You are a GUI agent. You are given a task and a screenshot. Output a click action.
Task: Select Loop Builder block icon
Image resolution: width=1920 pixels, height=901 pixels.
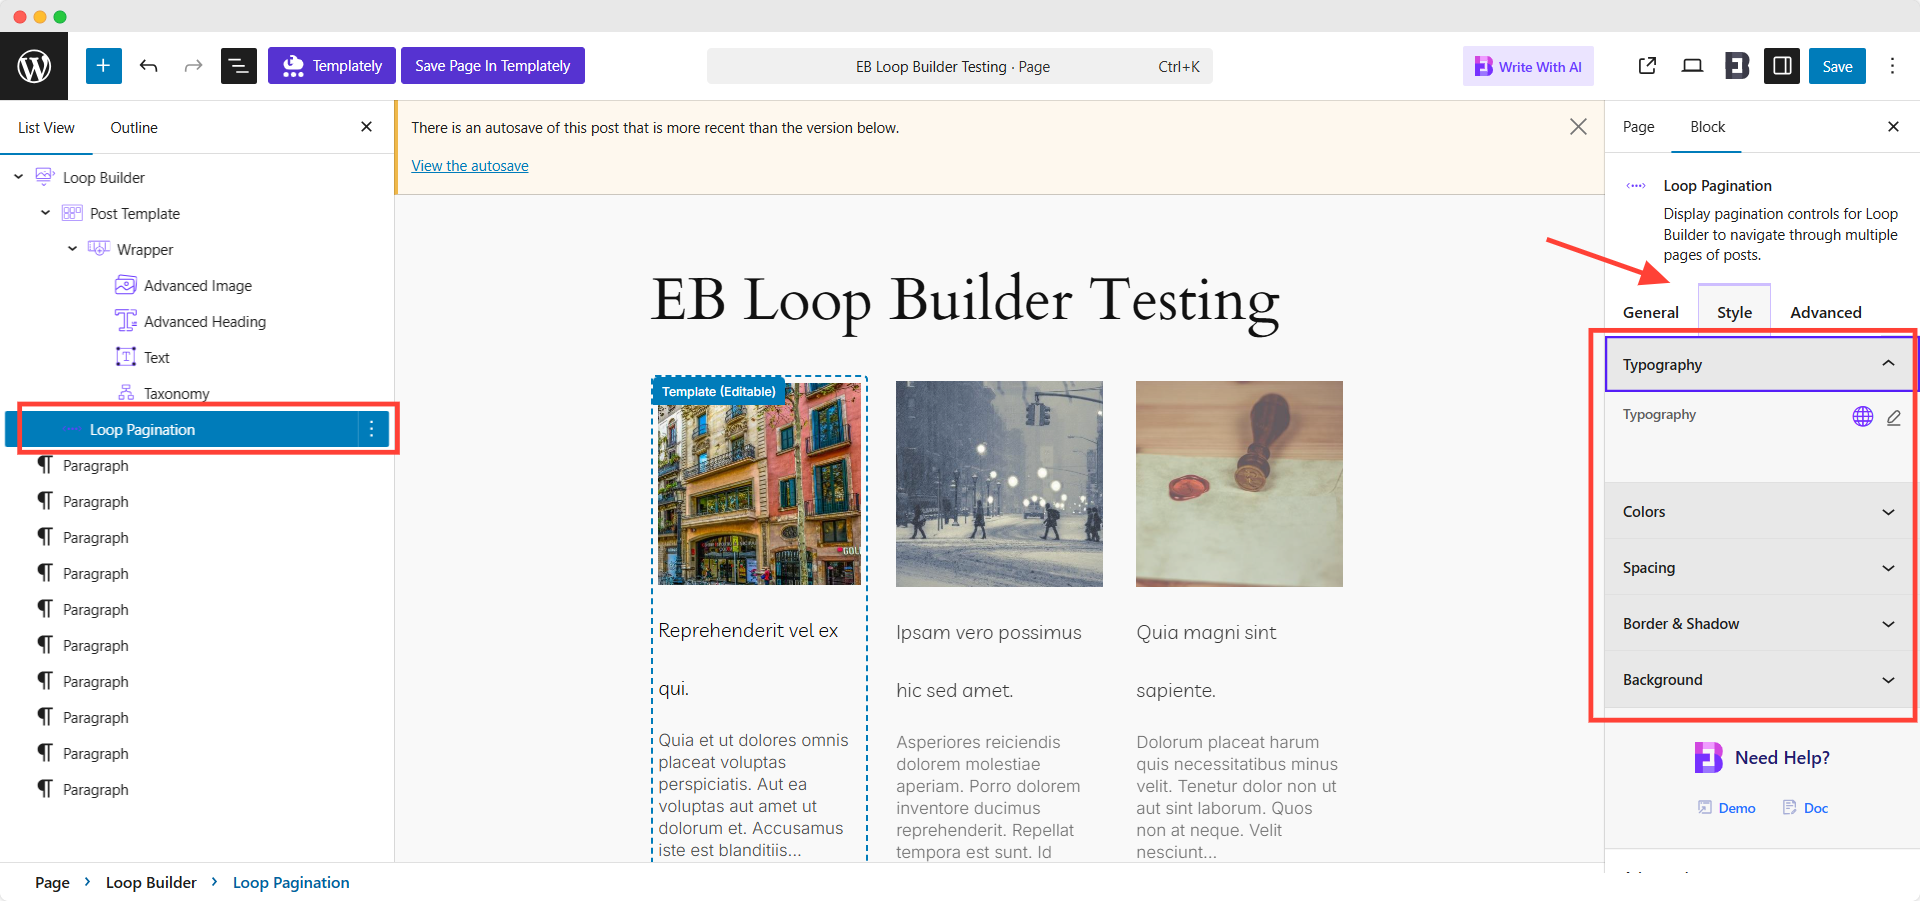[45, 177]
